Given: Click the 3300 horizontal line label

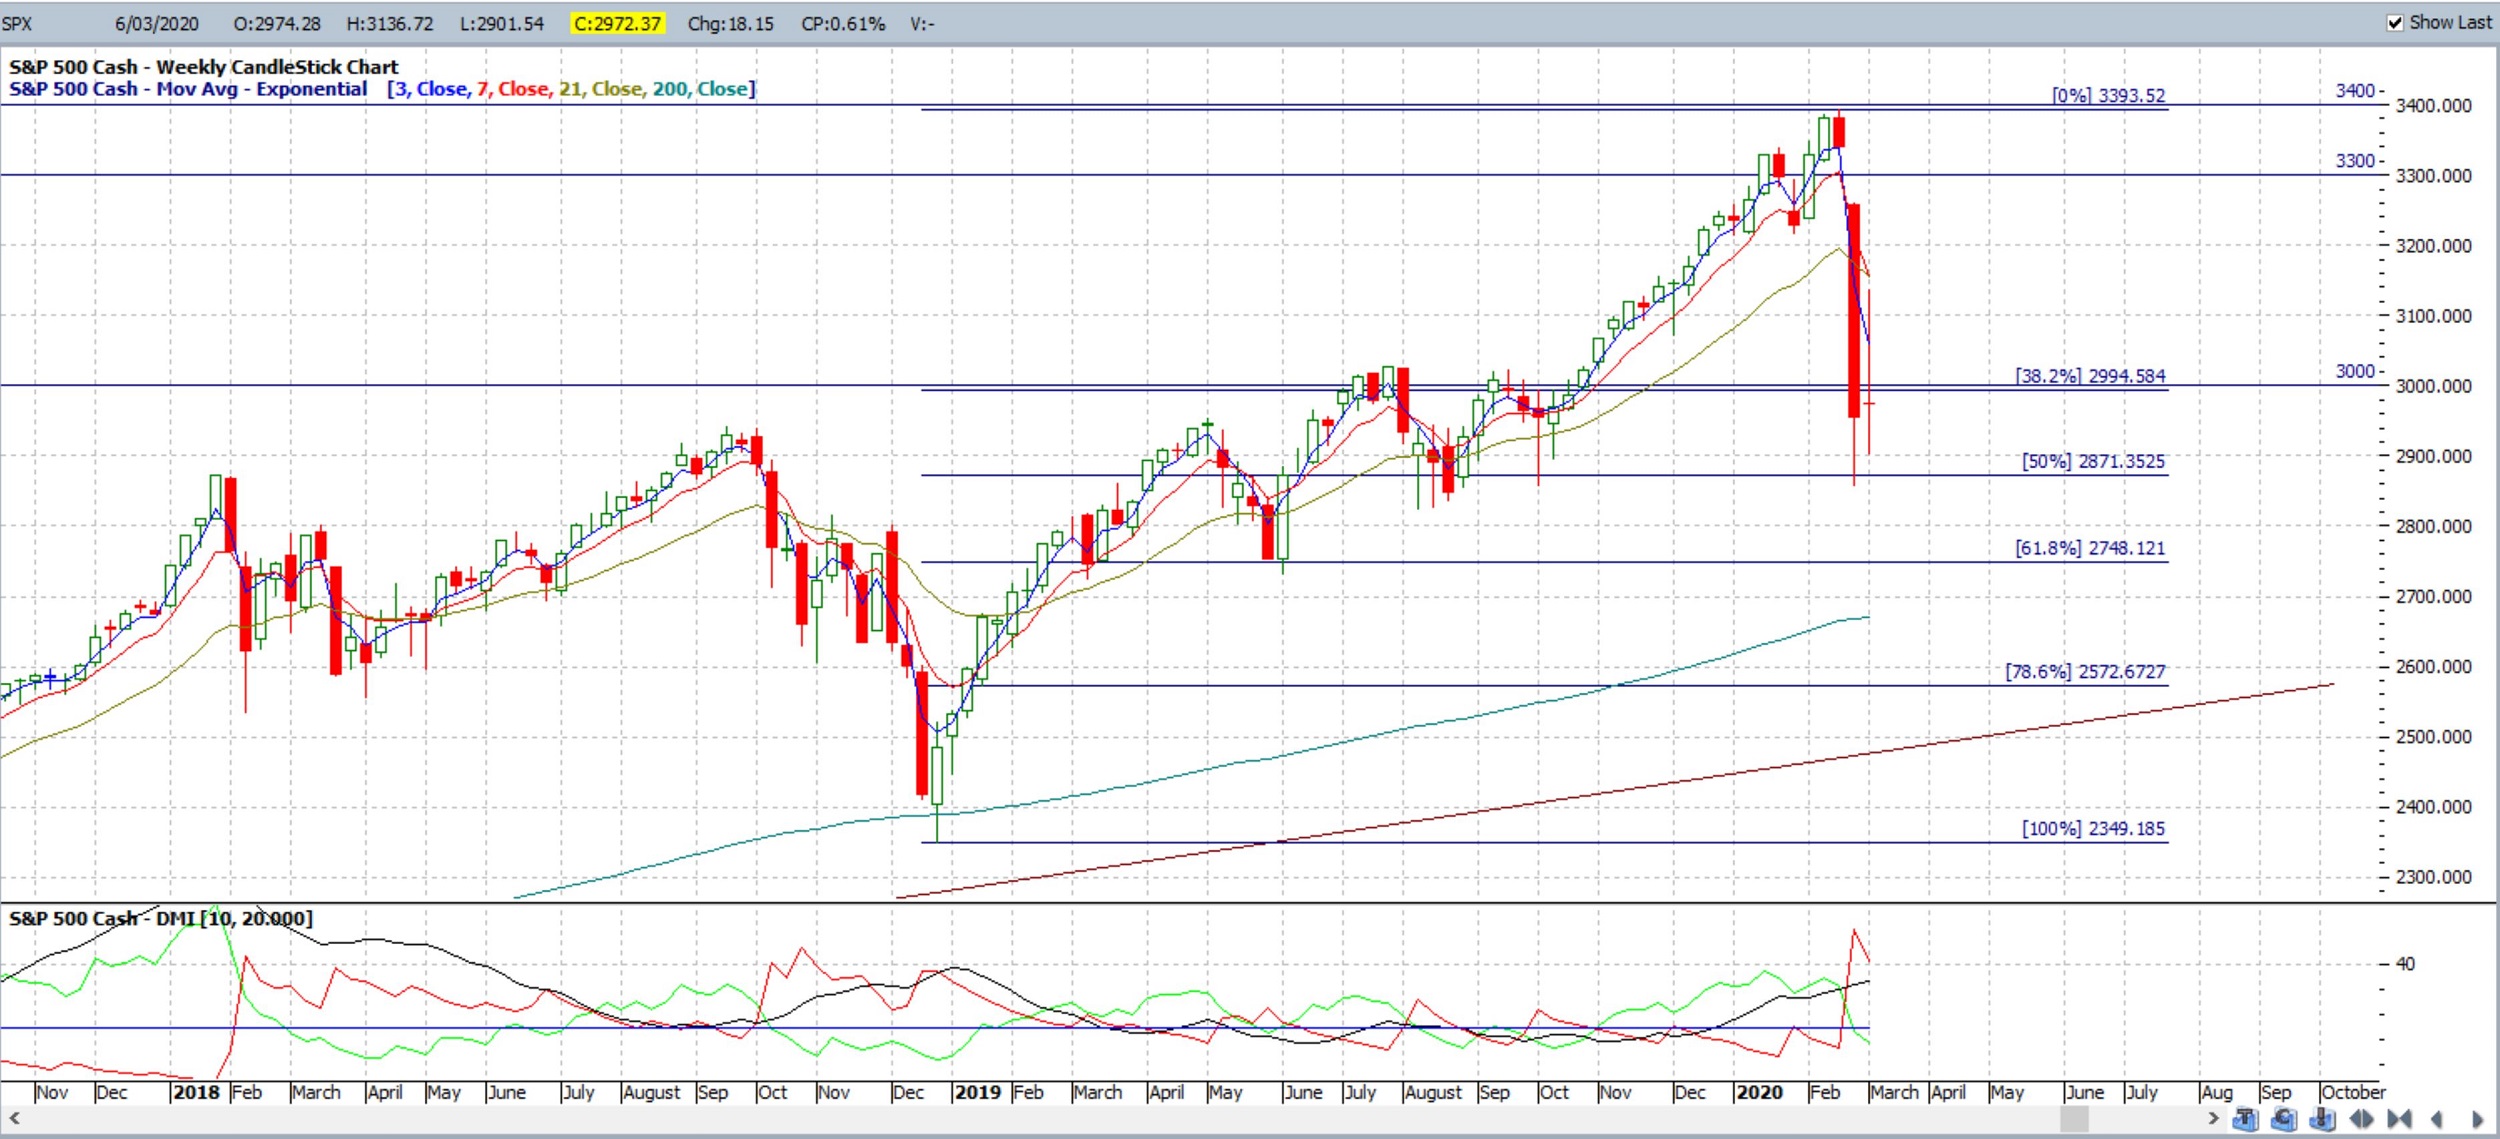Looking at the screenshot, I should point(2354,160).
